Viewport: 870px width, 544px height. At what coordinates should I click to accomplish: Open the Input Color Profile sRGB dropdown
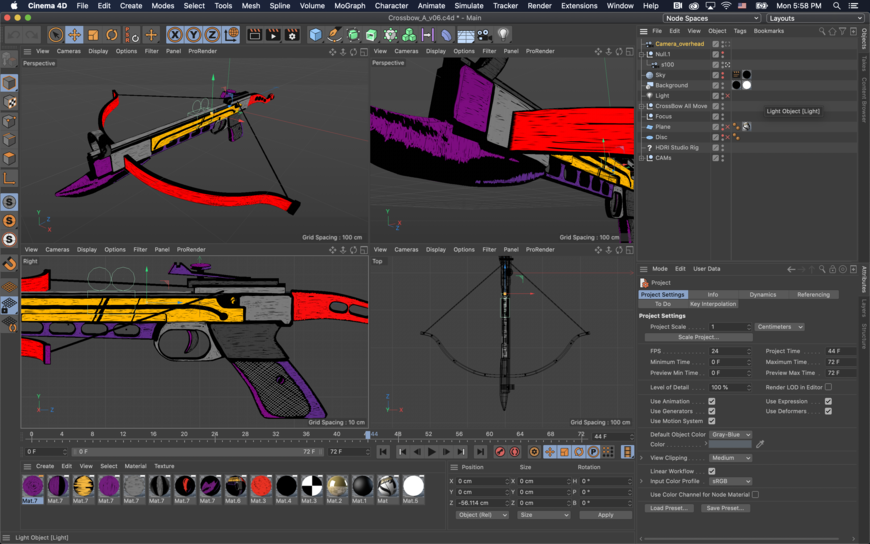(x=730, y=481)
